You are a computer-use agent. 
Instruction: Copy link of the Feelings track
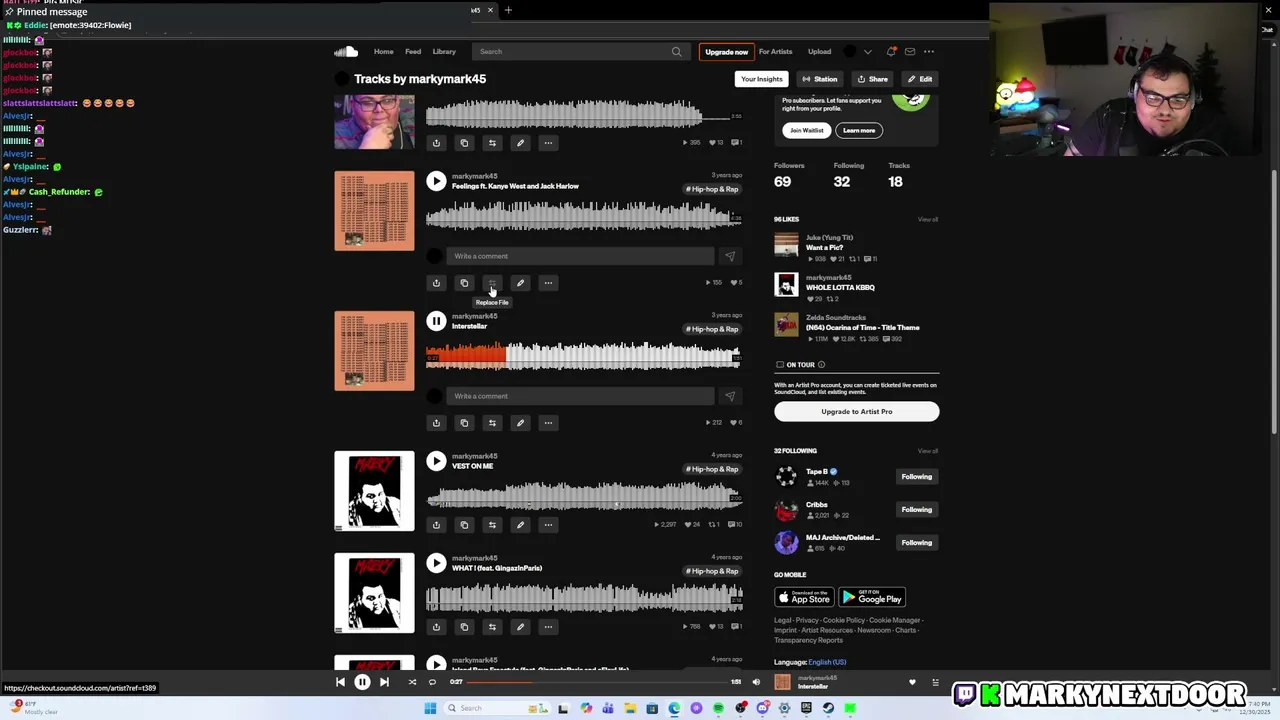coord(464,283)
